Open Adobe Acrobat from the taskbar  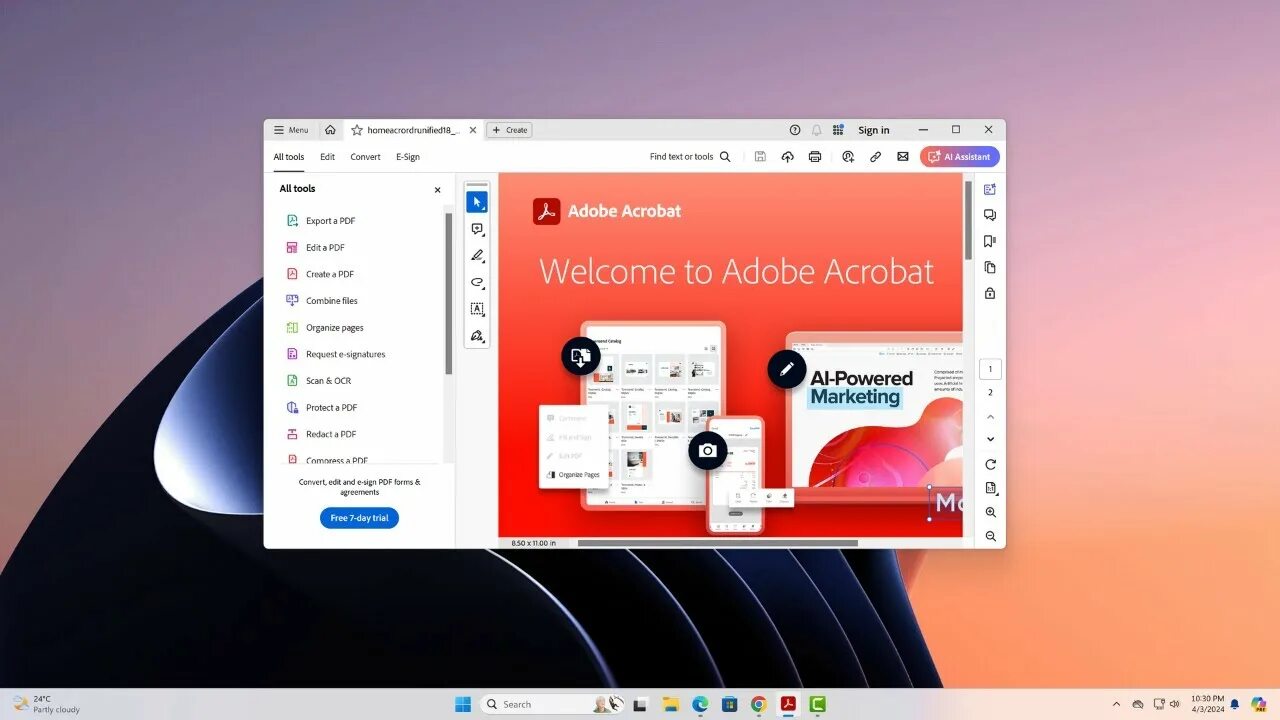pyautogui.click(x=788, y=704)
